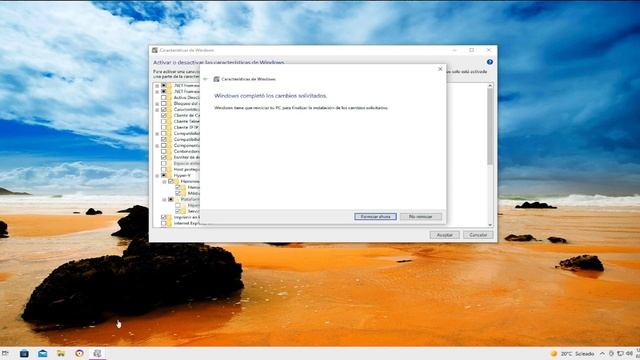
Task: Click the features list scroll-down arrow
Action: (x=490, y=225)
